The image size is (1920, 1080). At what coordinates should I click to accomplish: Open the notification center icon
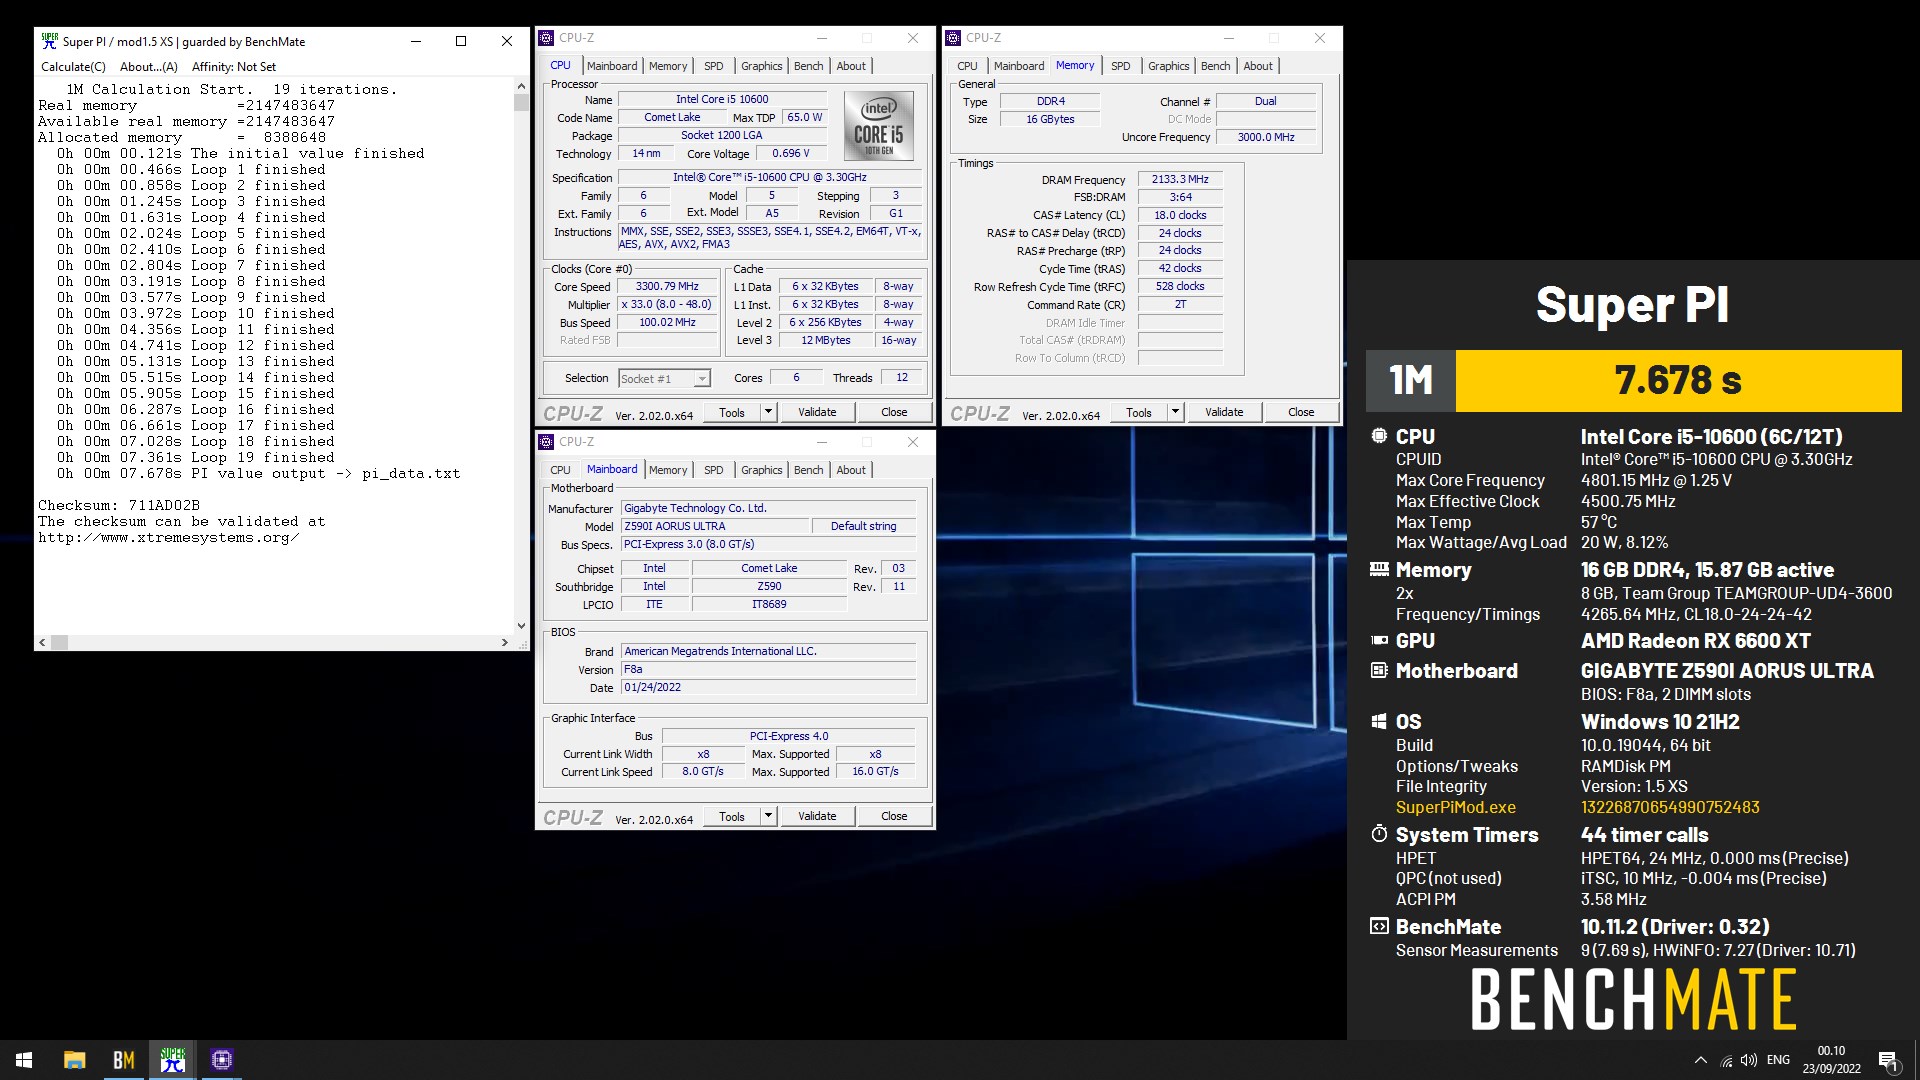coord(1888,1060)
